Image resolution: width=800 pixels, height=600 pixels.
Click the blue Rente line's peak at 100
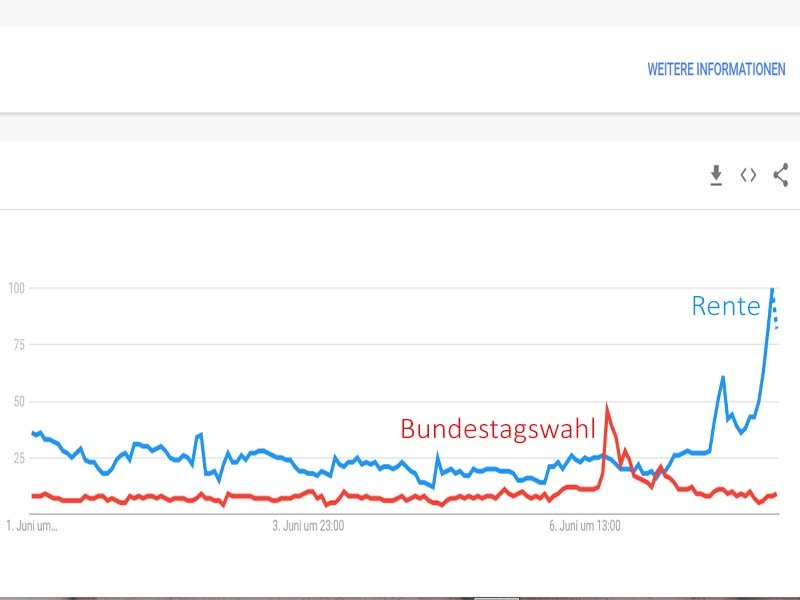[x=772, y=290]
